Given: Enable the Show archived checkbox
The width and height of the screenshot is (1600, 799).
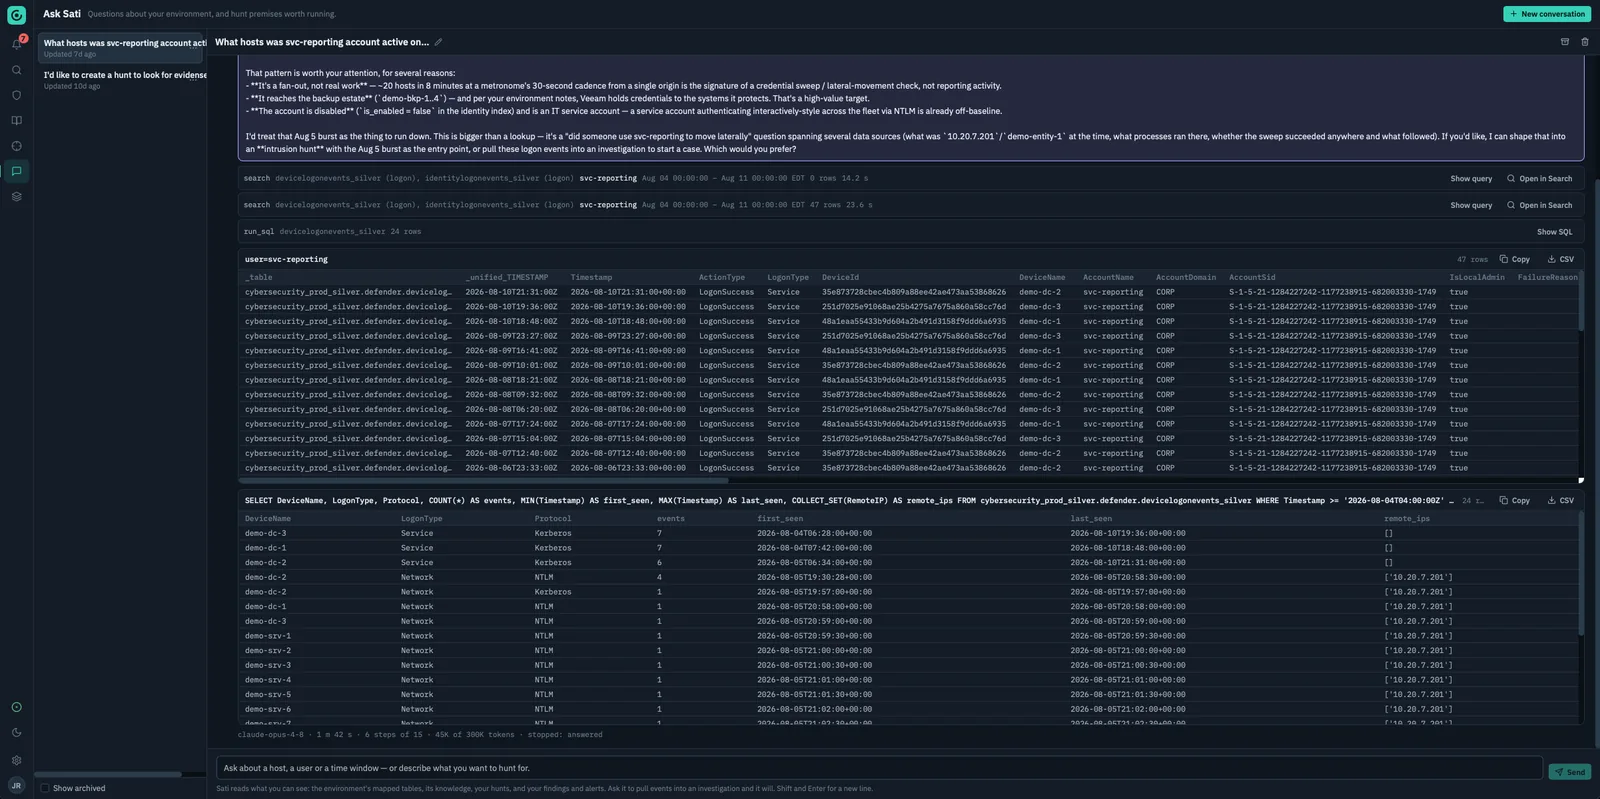Looking at the screenshot, I should click(x=45, y=788).
